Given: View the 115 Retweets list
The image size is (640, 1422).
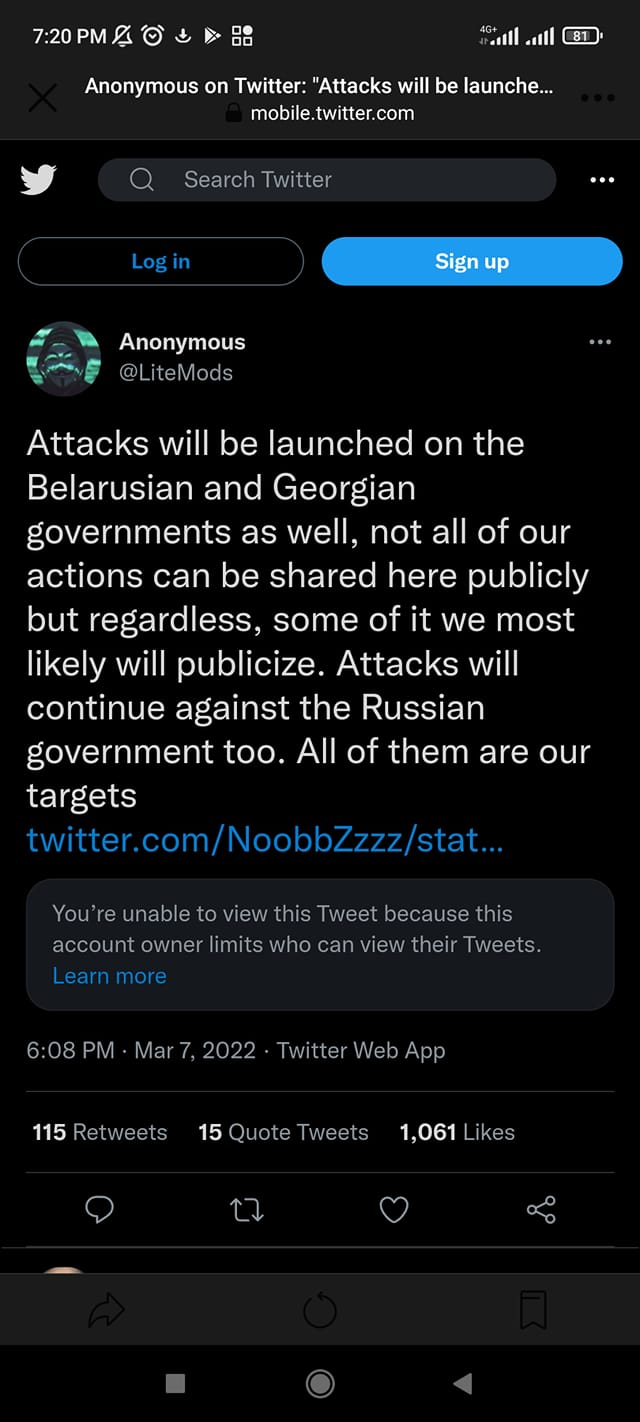Looking at the screenshot, I should (x=100, y=1132).
